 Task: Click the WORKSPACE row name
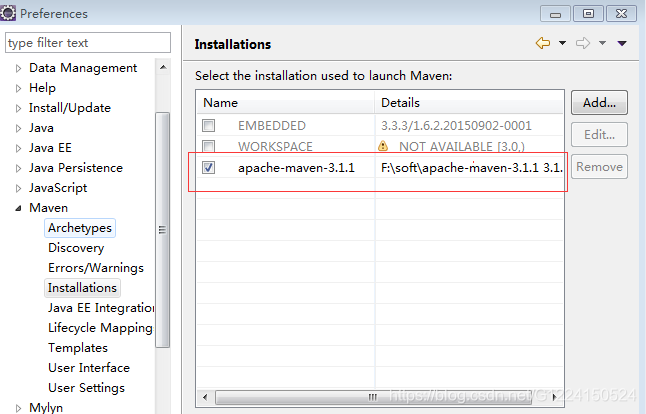[275, 146]
